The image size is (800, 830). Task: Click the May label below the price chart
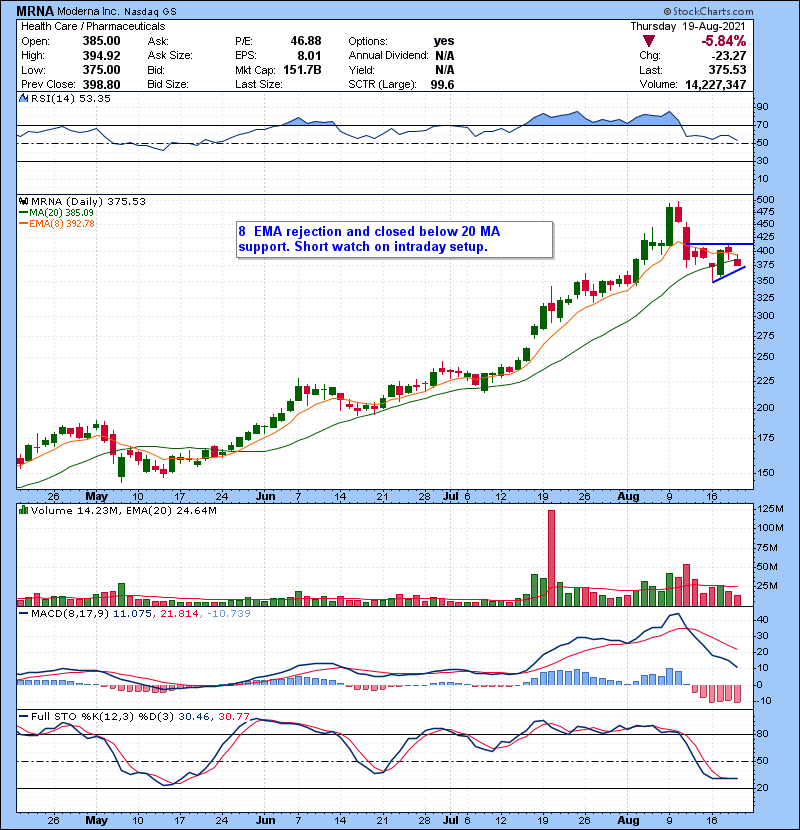(x=96, y=496)
